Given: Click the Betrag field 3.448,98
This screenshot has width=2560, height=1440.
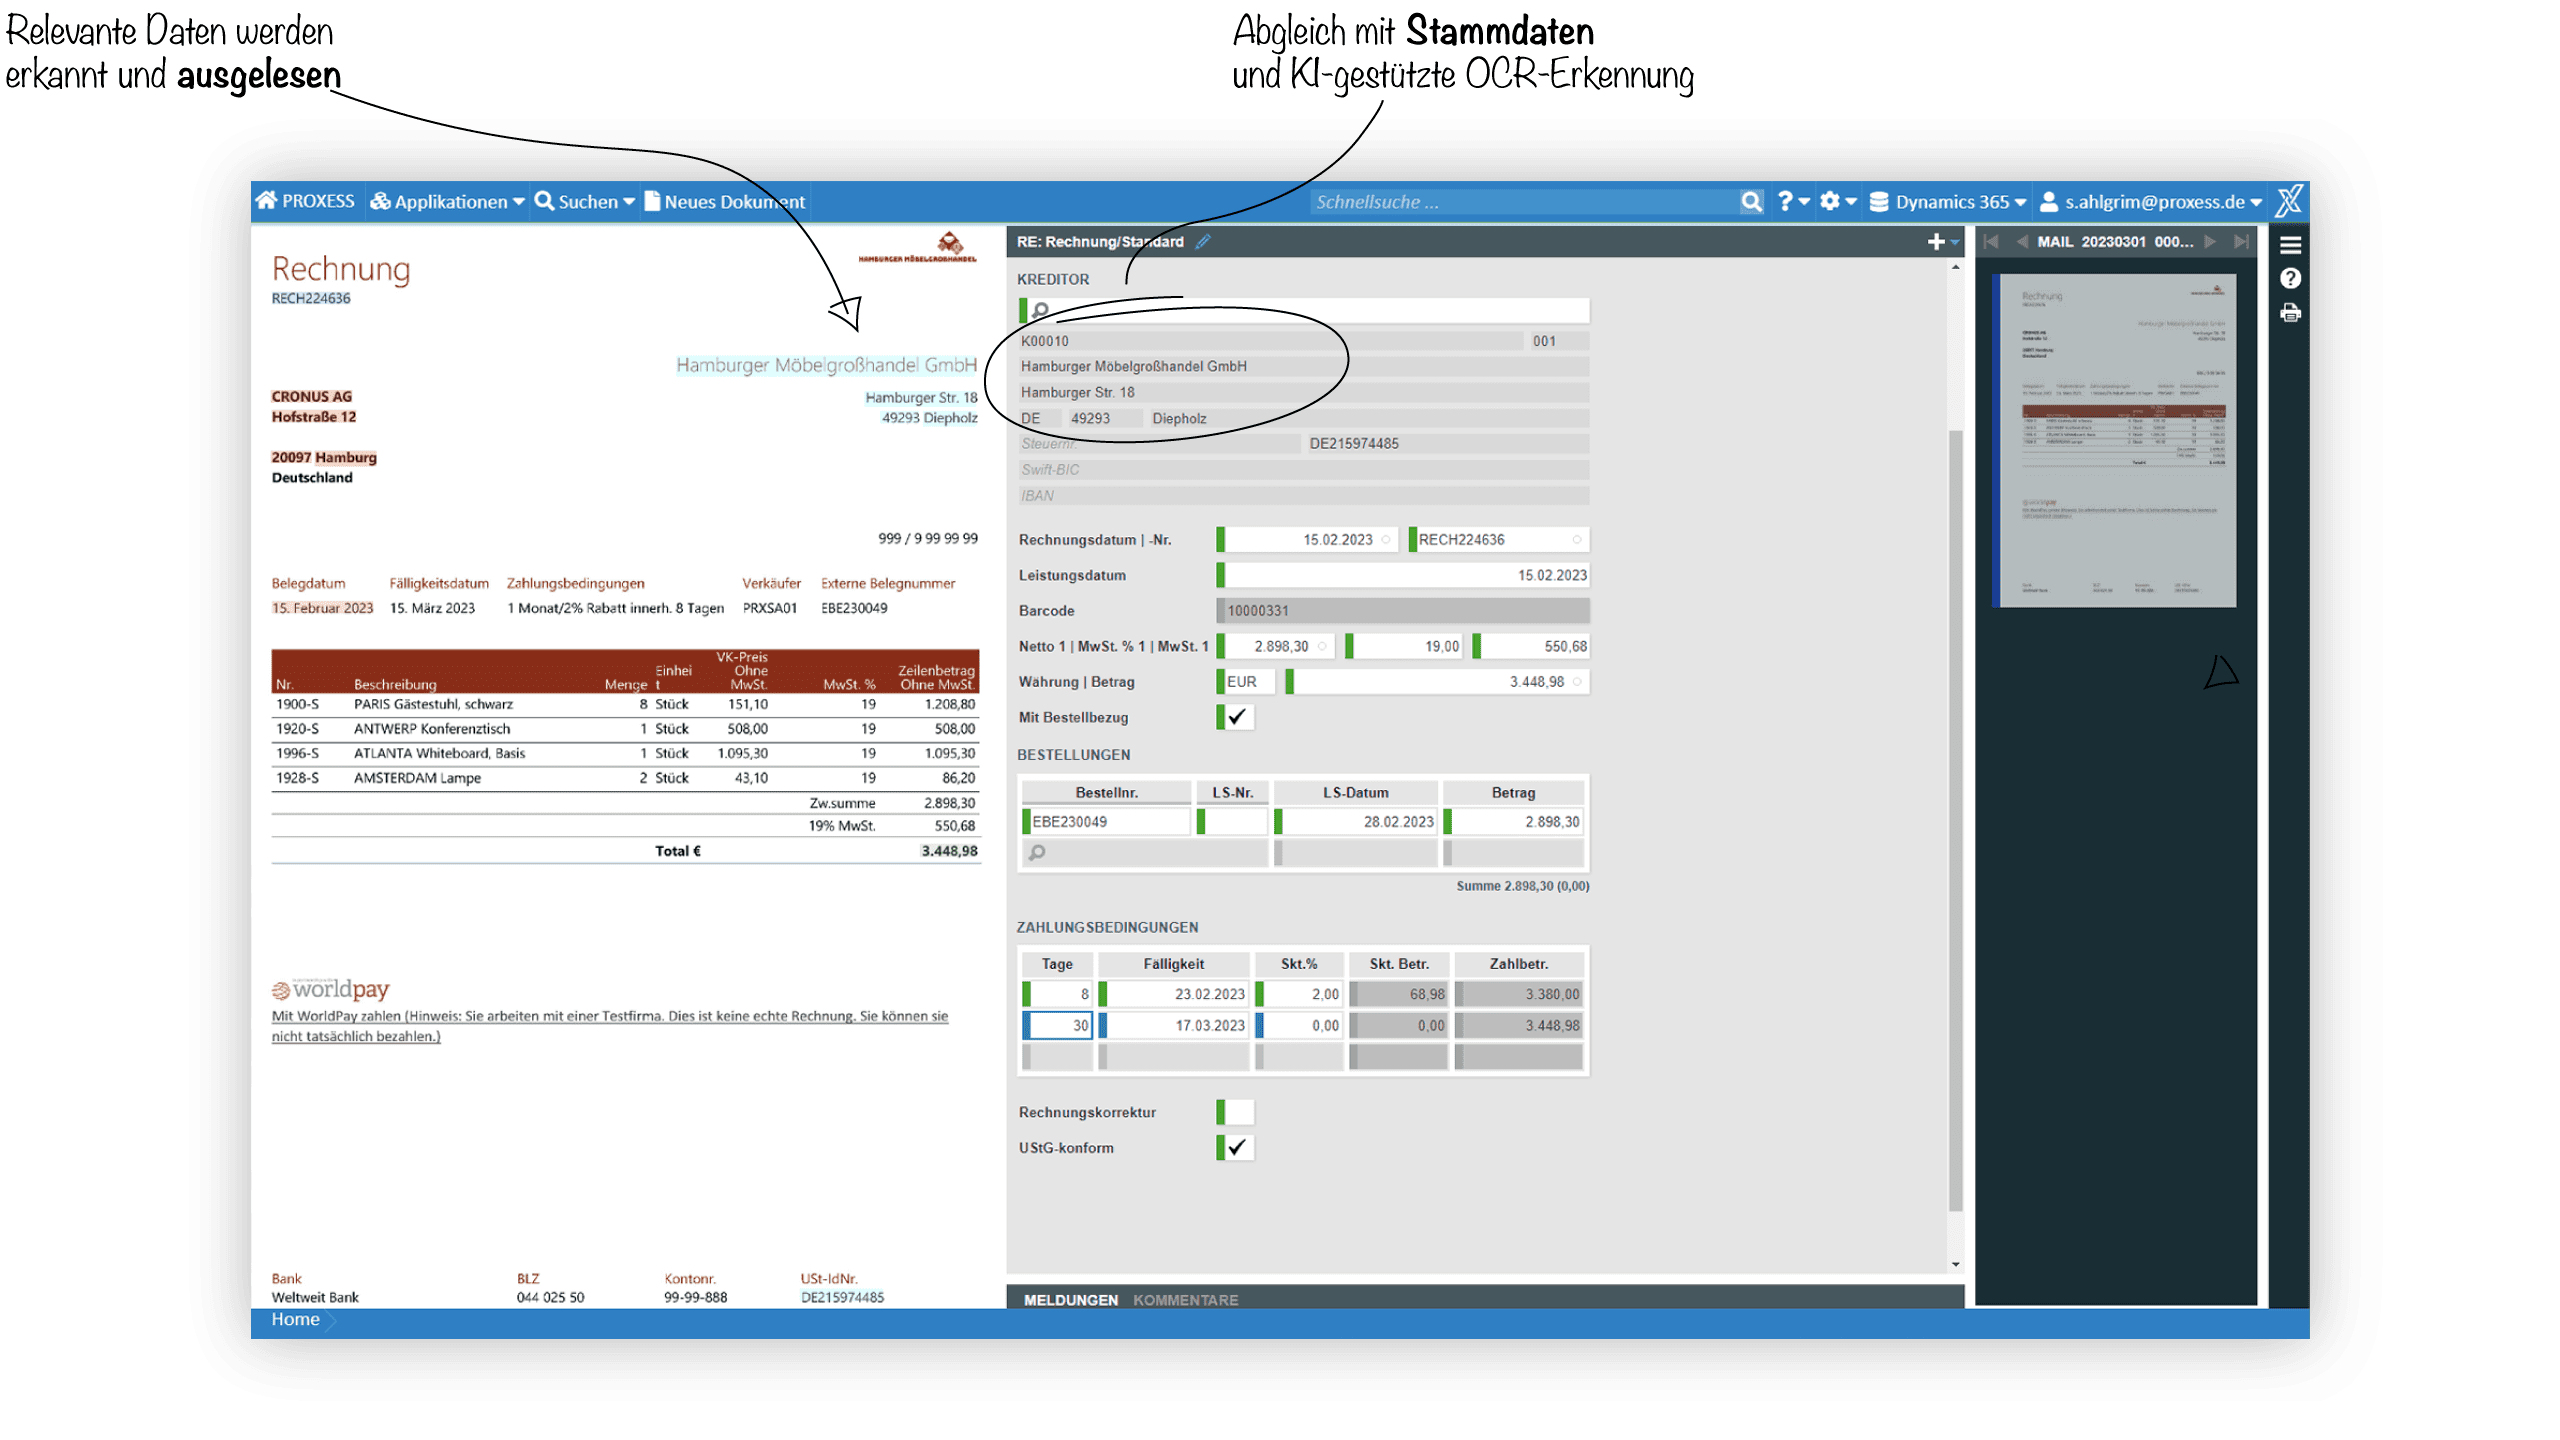Looking at the screenshot, I should (1437, 681).
